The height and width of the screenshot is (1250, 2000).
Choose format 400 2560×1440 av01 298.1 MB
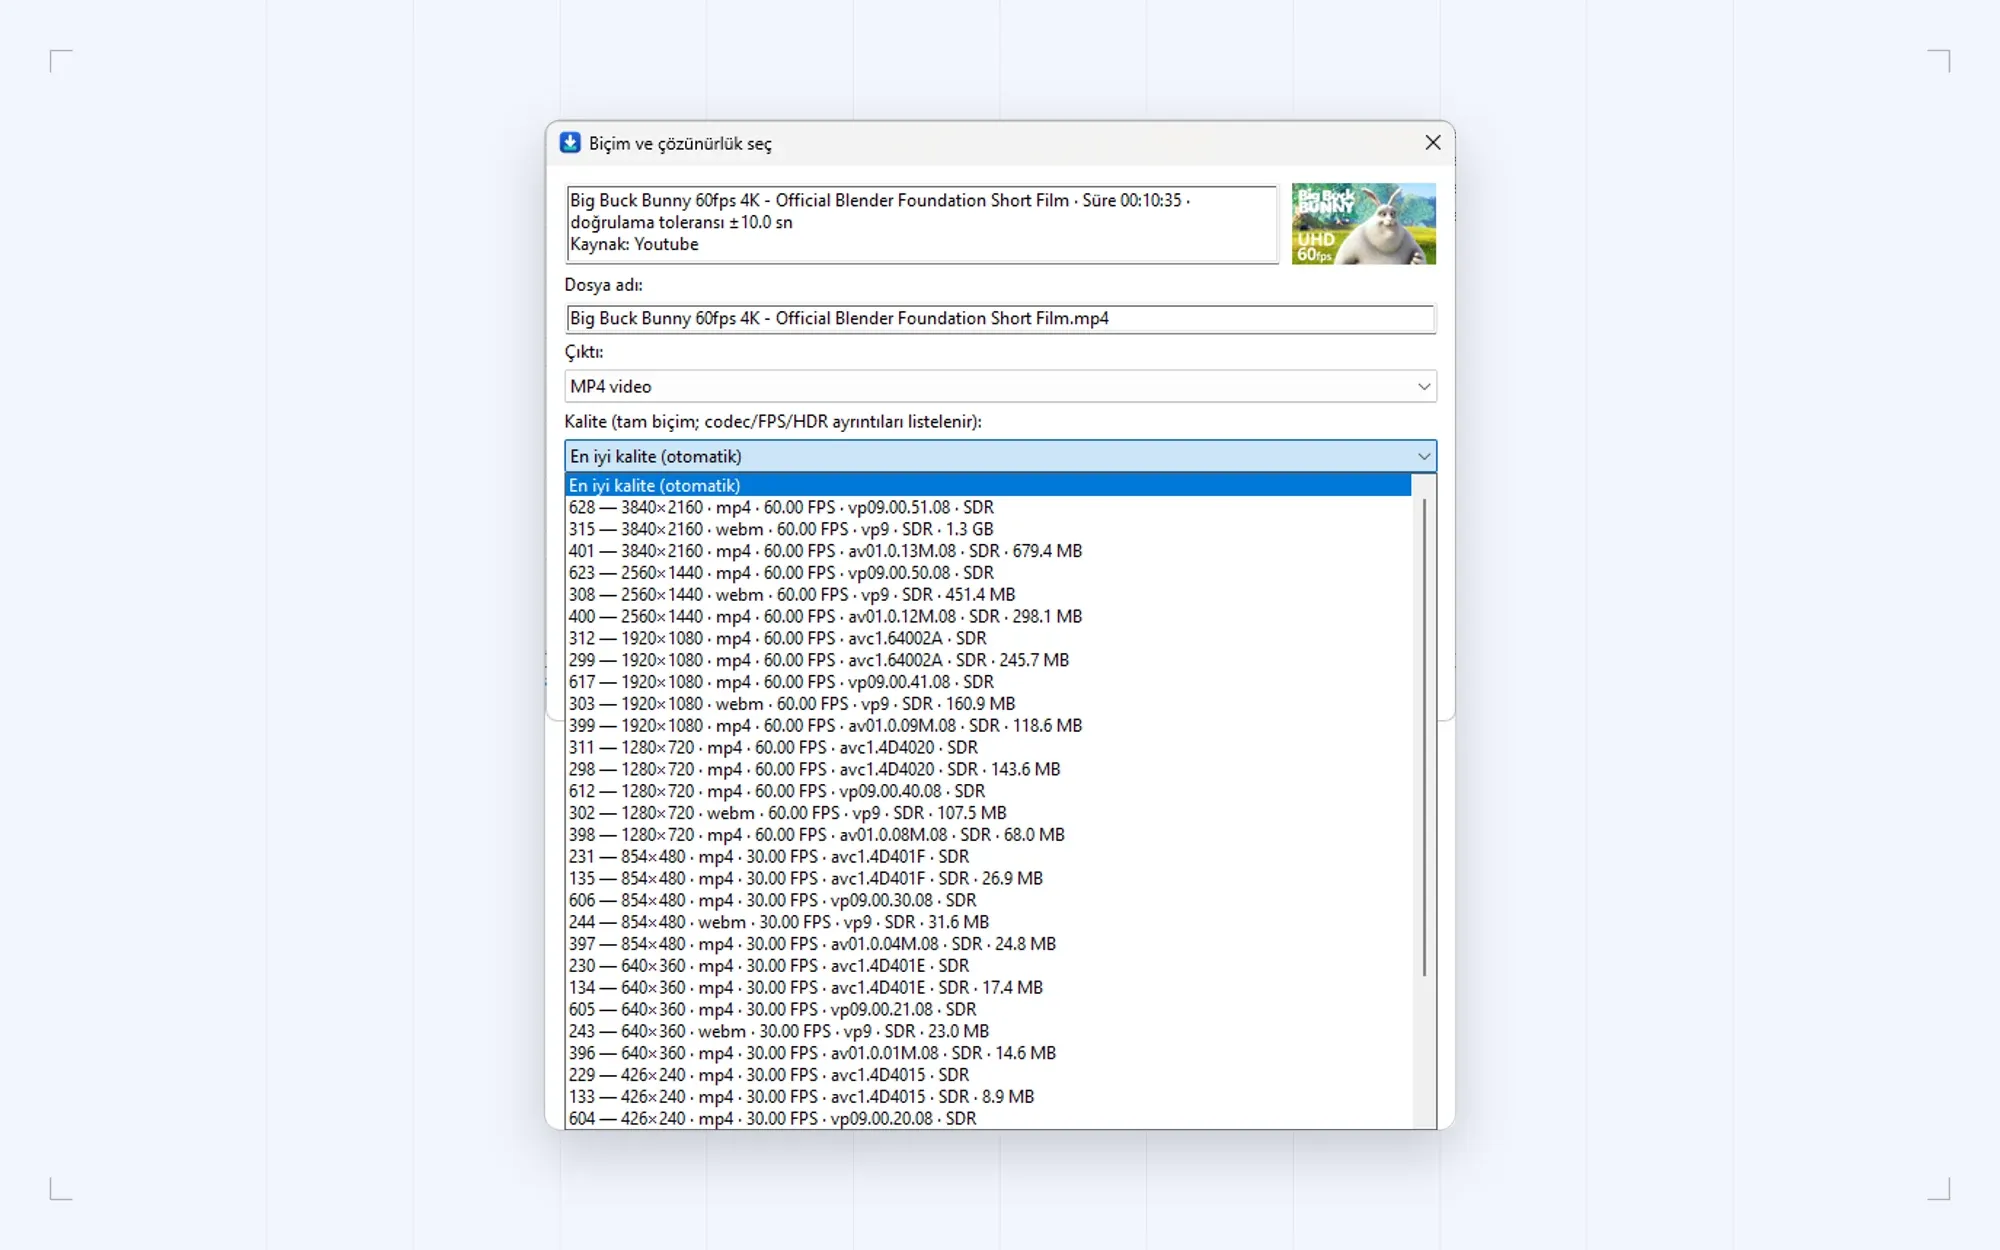click(x=988, y=617)
